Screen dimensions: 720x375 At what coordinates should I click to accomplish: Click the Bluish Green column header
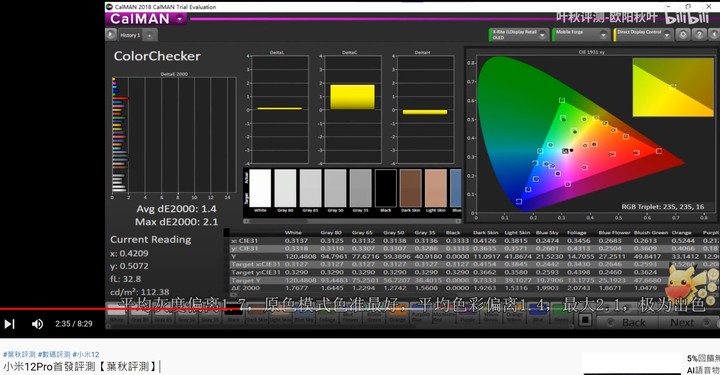(651, 232)
